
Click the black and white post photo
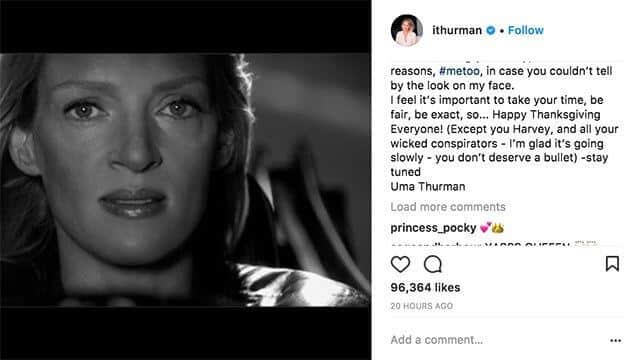click(x=185, y=180)
